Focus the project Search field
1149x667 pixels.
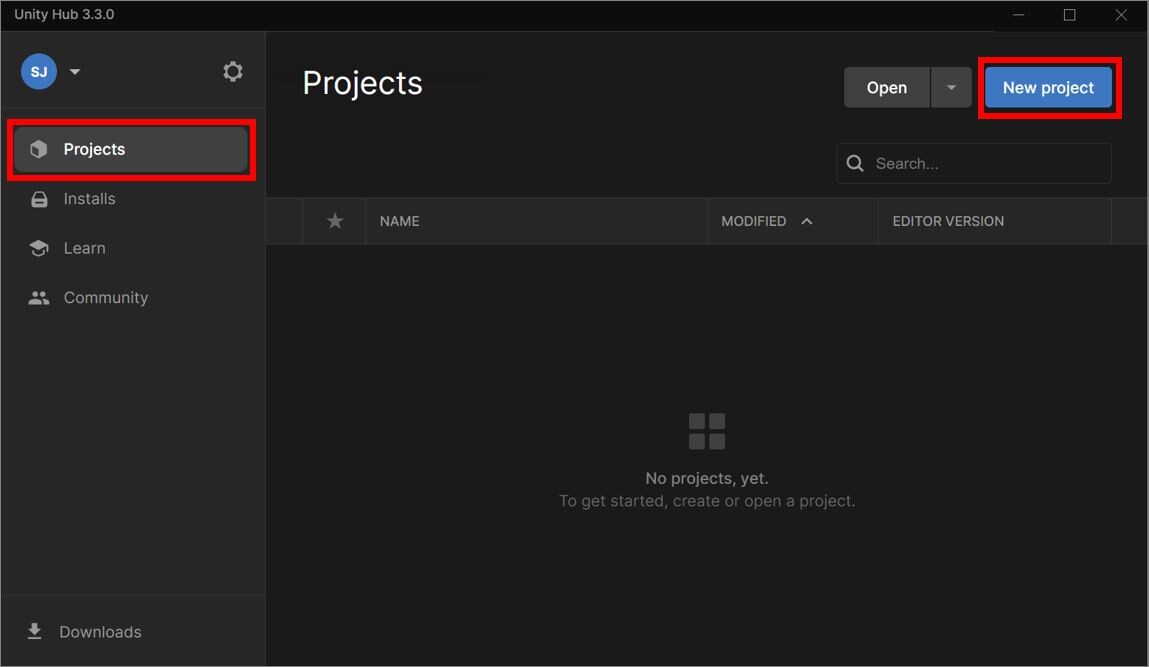point(974,163)
